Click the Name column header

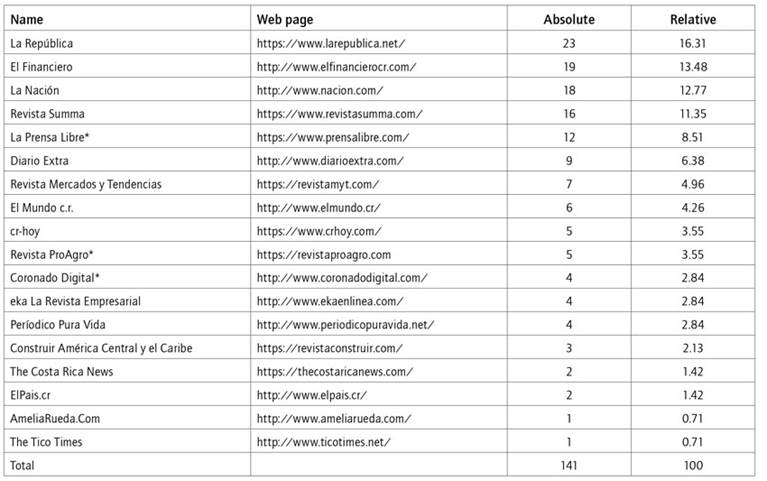27,19
